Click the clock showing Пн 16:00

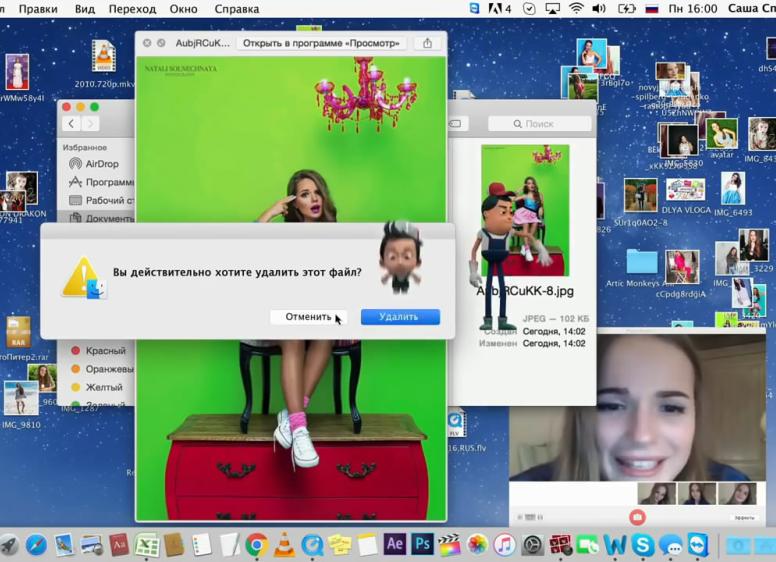tap(692, 8)
